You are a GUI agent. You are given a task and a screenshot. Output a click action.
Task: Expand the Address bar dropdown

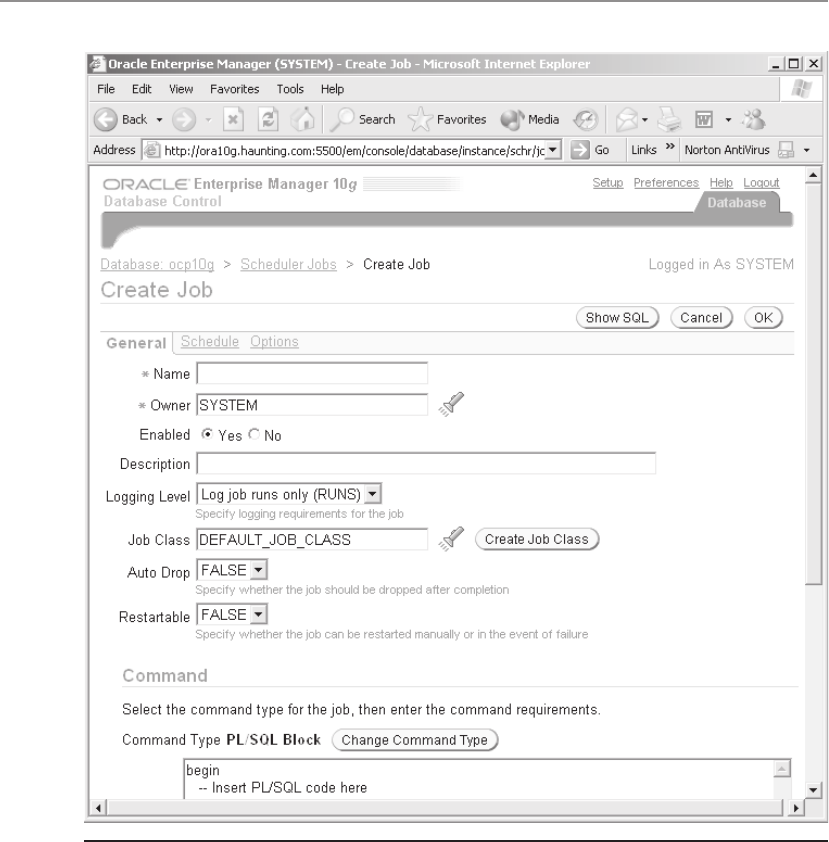click(553, 150)
